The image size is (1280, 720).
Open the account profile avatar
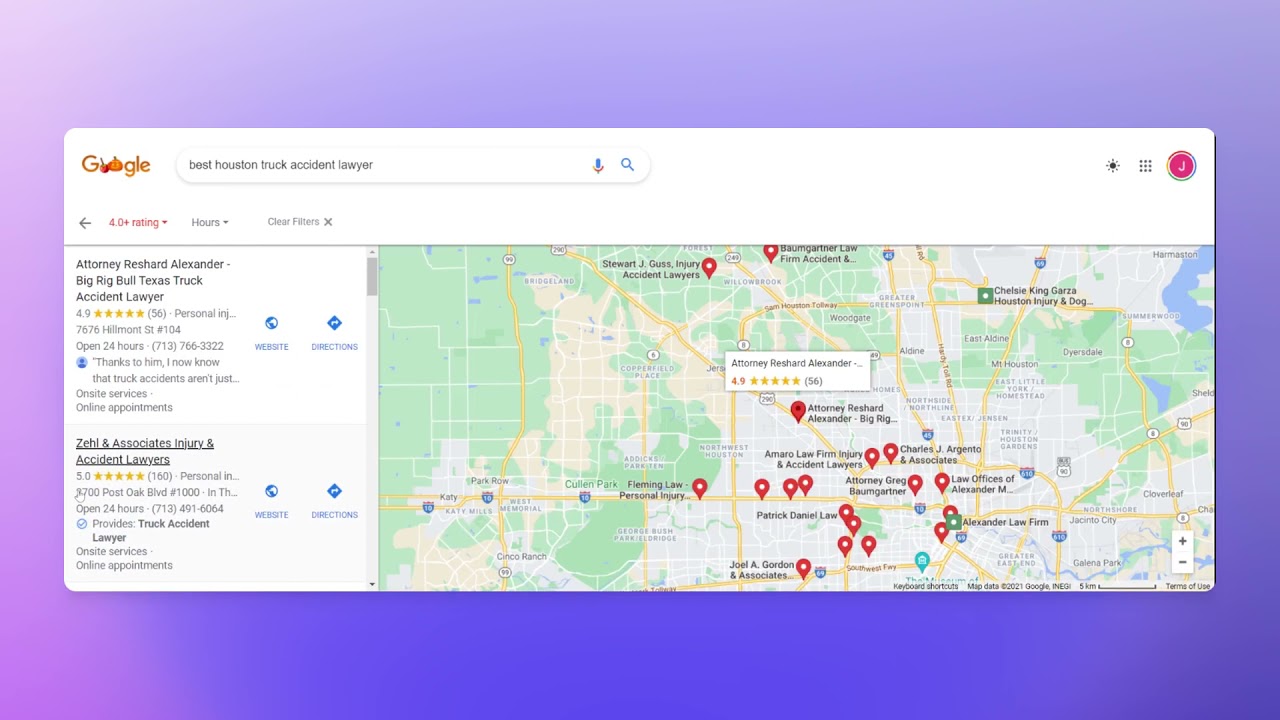click(x=1181, y=166)
